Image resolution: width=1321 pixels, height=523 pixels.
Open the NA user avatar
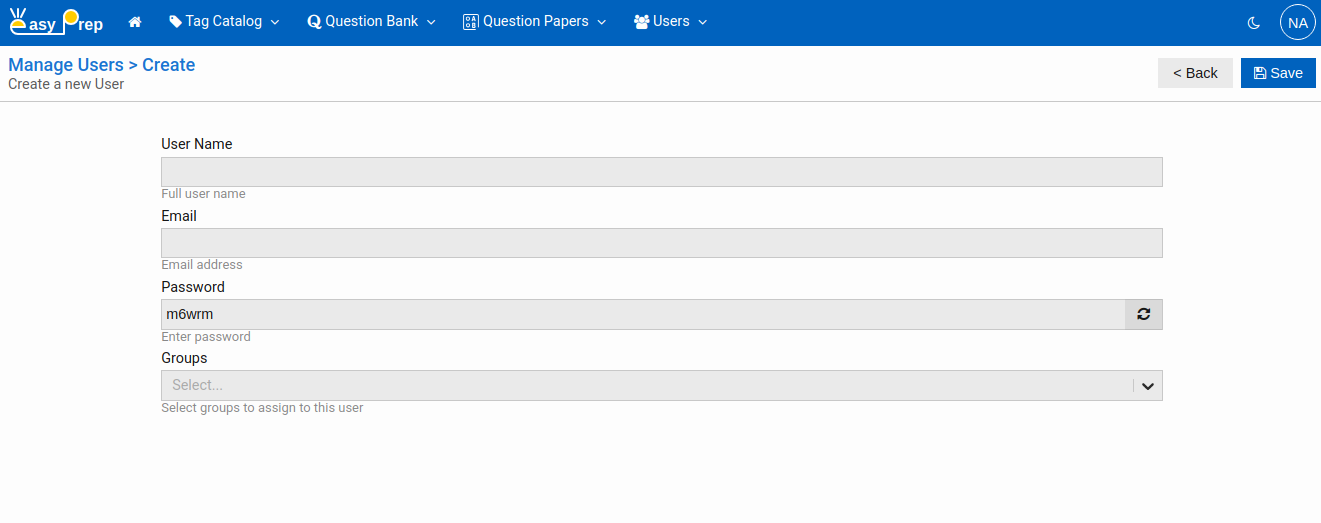[x=1297, y=22]
